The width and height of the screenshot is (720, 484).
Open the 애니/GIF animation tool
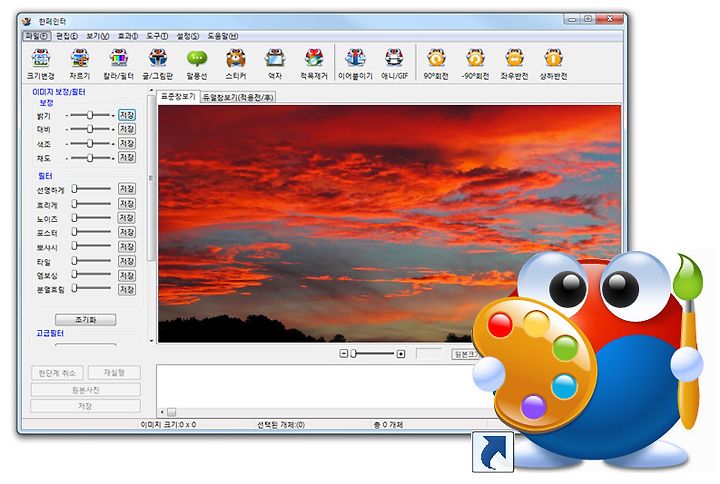(x=394, y=64)
